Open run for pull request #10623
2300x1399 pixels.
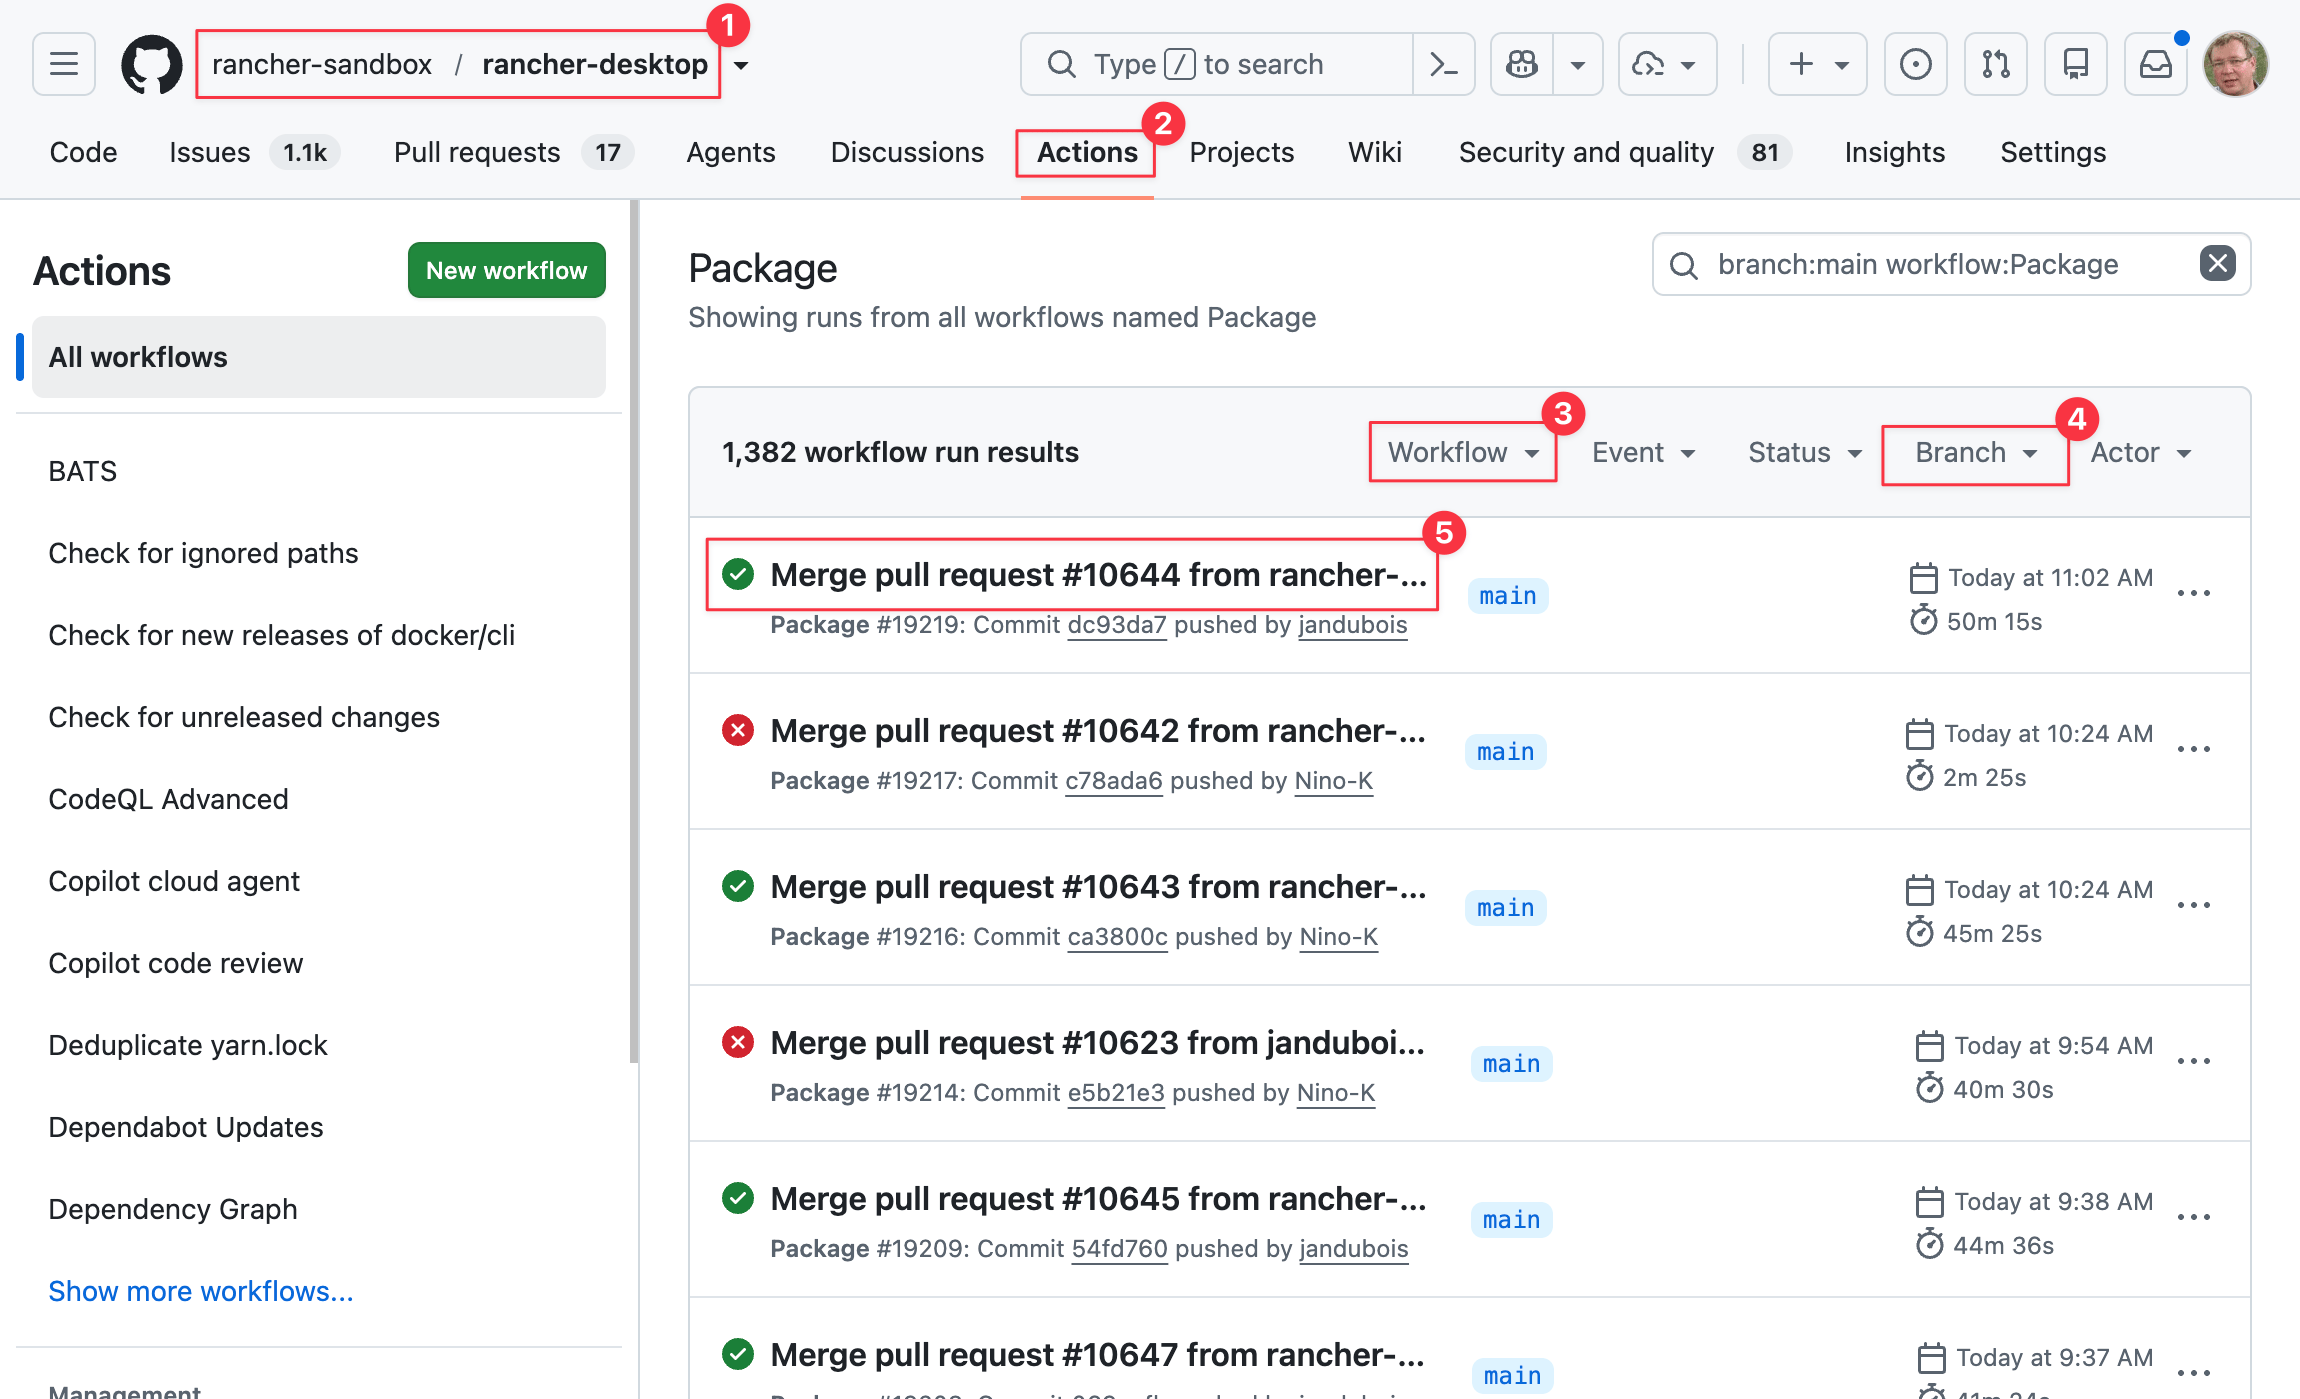(1098, 1043)
